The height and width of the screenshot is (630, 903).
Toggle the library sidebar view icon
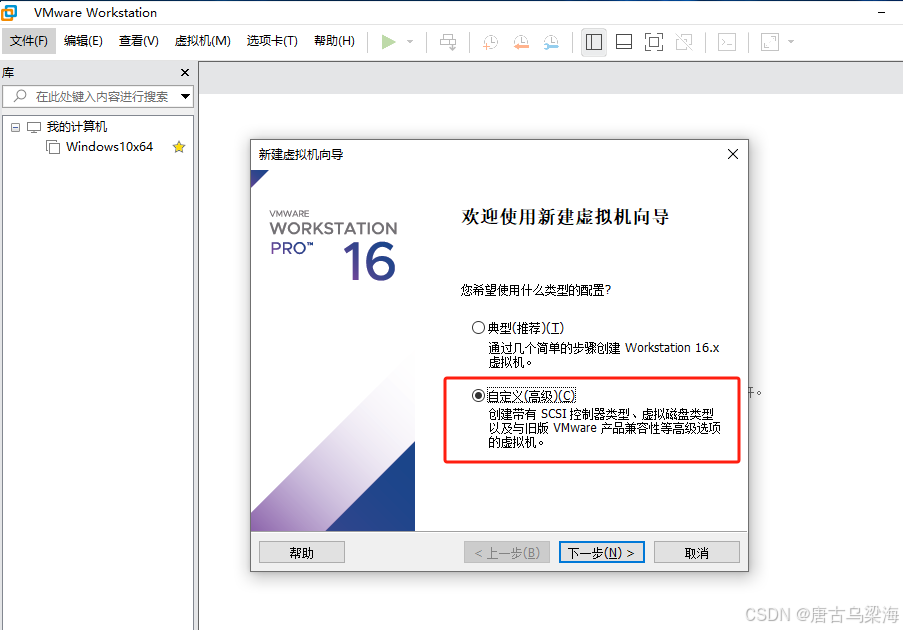[594, 41]
